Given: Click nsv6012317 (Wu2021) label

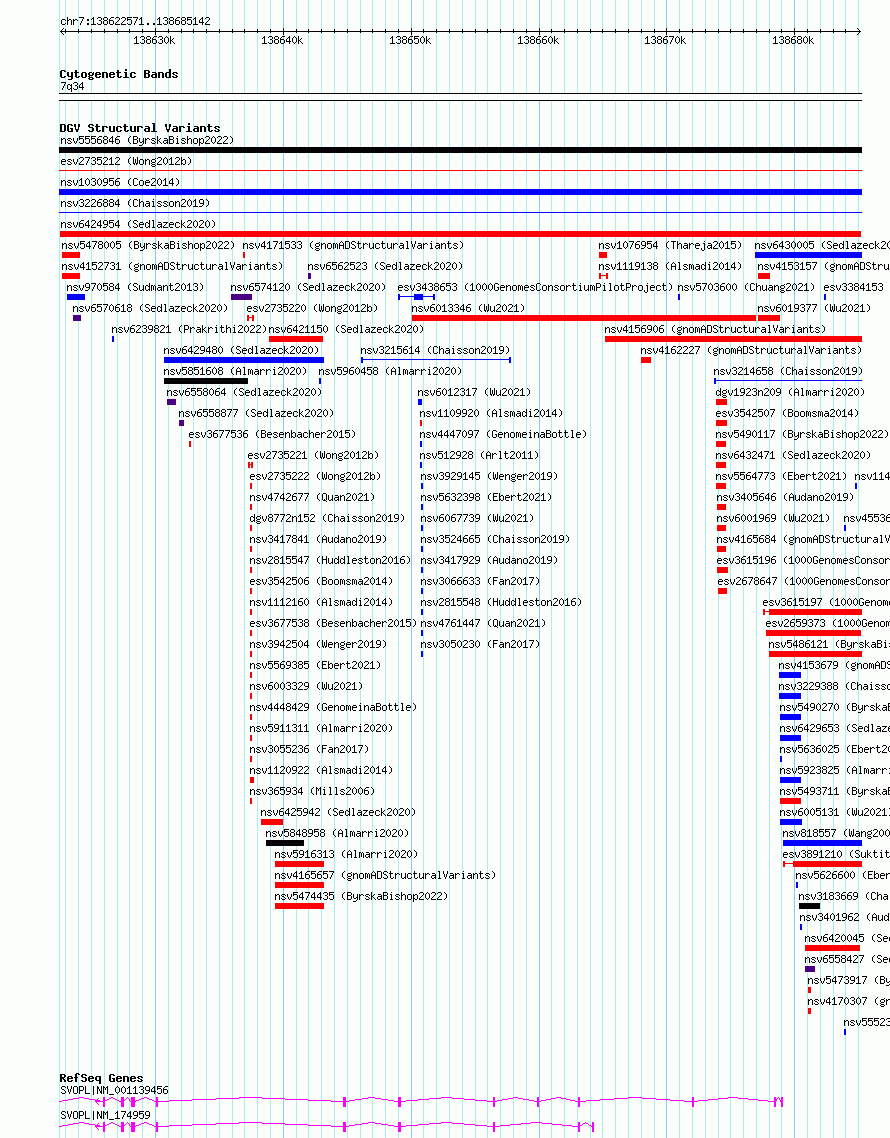Looking at the screenshot, I should tap(474, 393).
